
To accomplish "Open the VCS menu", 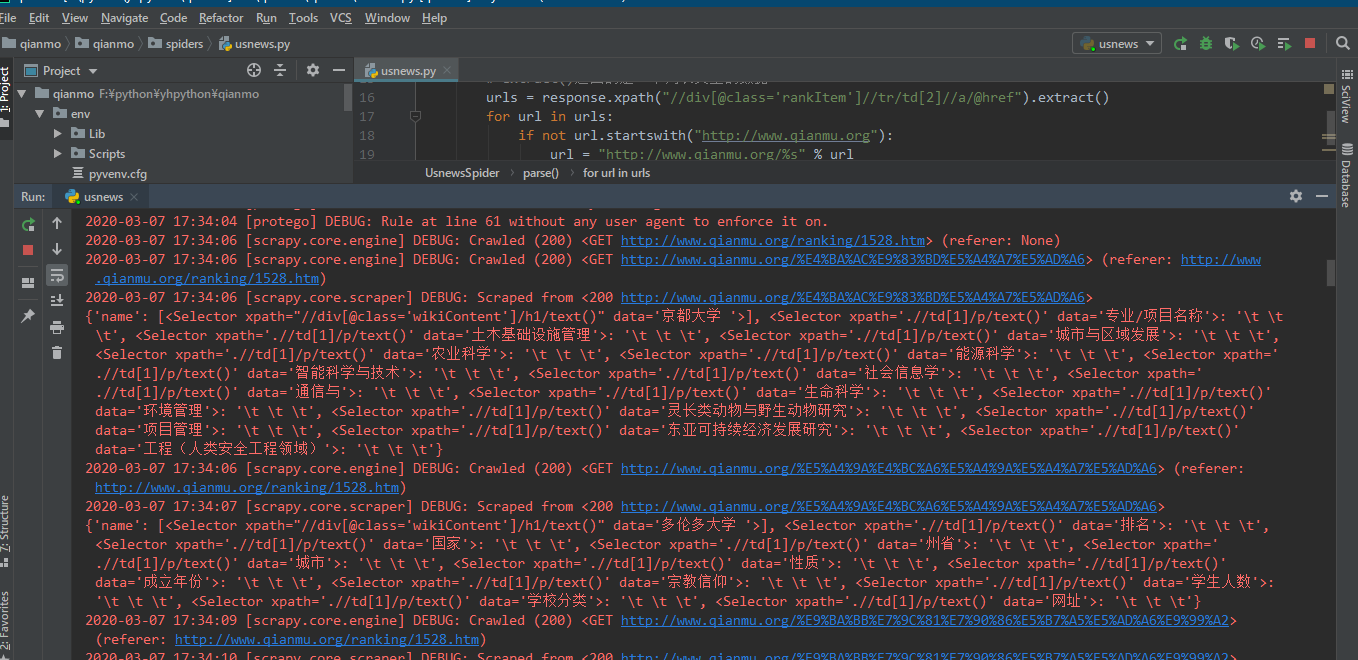I will pyautogui.click(x=341, y=18).
